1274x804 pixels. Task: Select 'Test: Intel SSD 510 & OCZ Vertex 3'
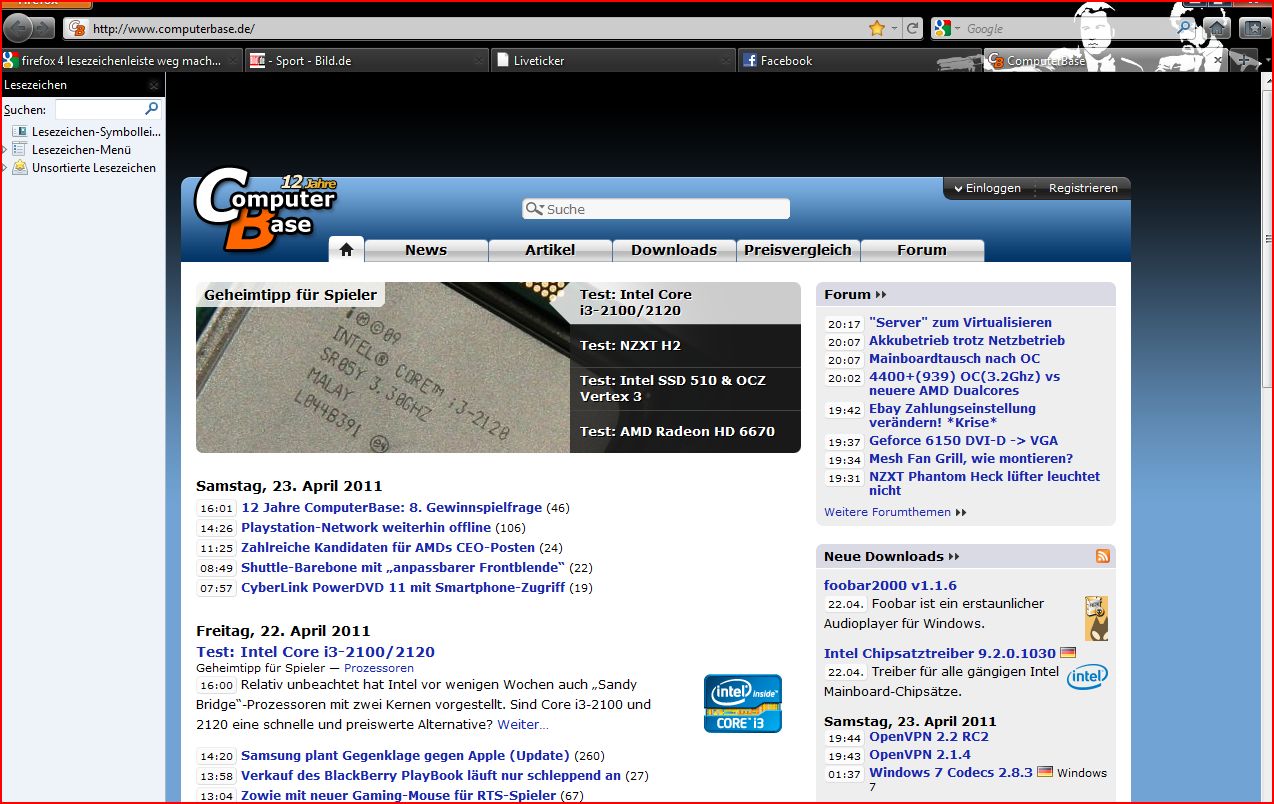[x=686, y=388]
